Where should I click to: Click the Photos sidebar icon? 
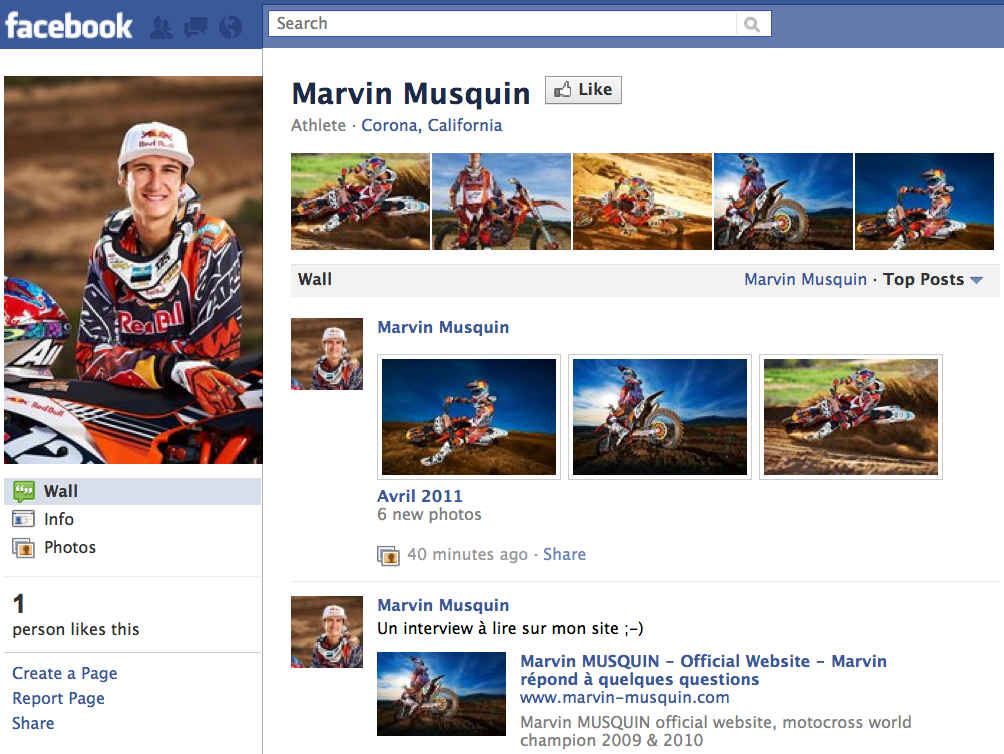pos(24,548)
